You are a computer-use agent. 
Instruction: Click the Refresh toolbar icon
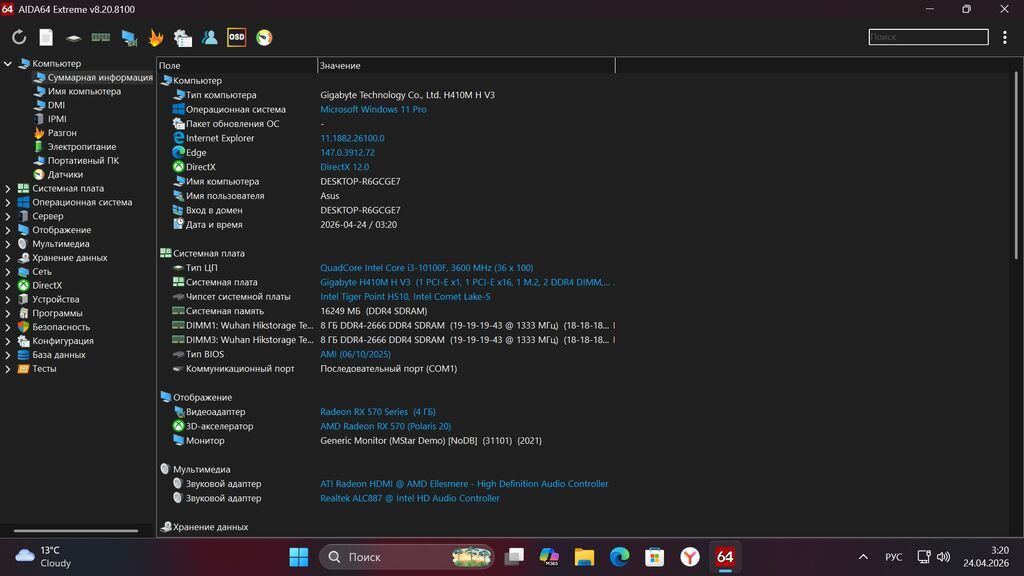pos(19,37)
